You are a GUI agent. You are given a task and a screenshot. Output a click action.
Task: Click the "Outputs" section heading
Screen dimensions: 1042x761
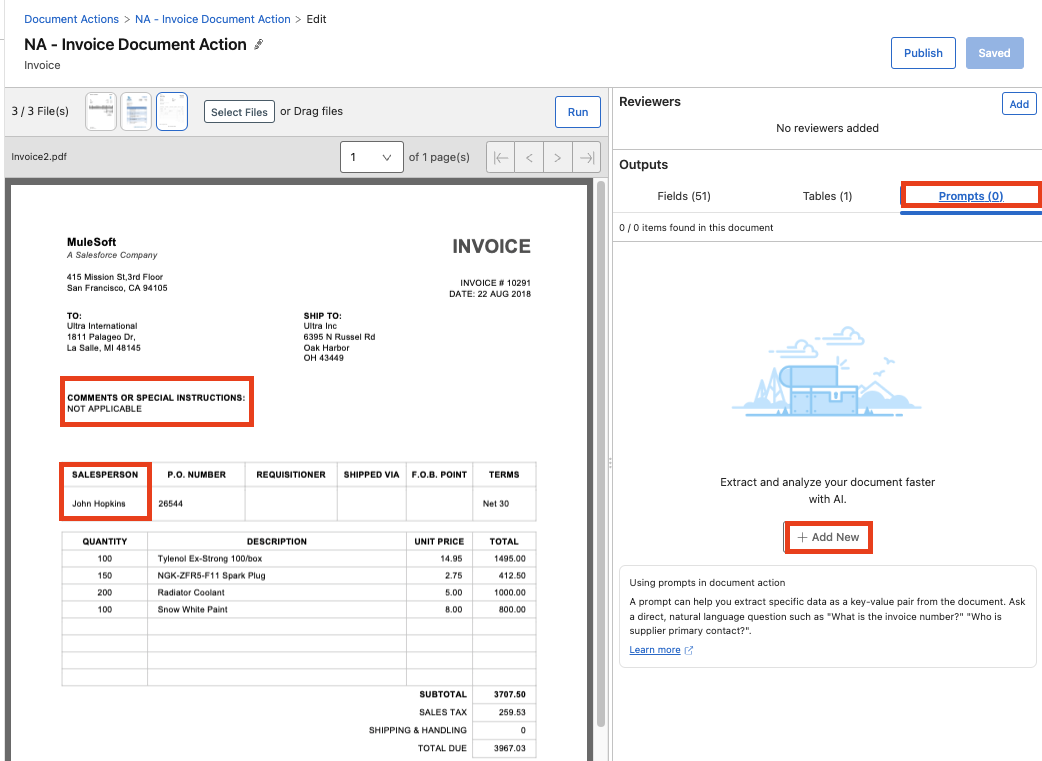tap(643, 165)
